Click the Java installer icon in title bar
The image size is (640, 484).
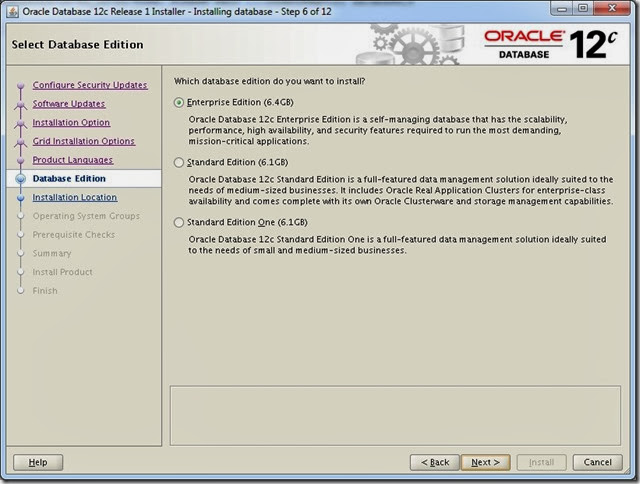pyautogui.click(x=13, y=11)
